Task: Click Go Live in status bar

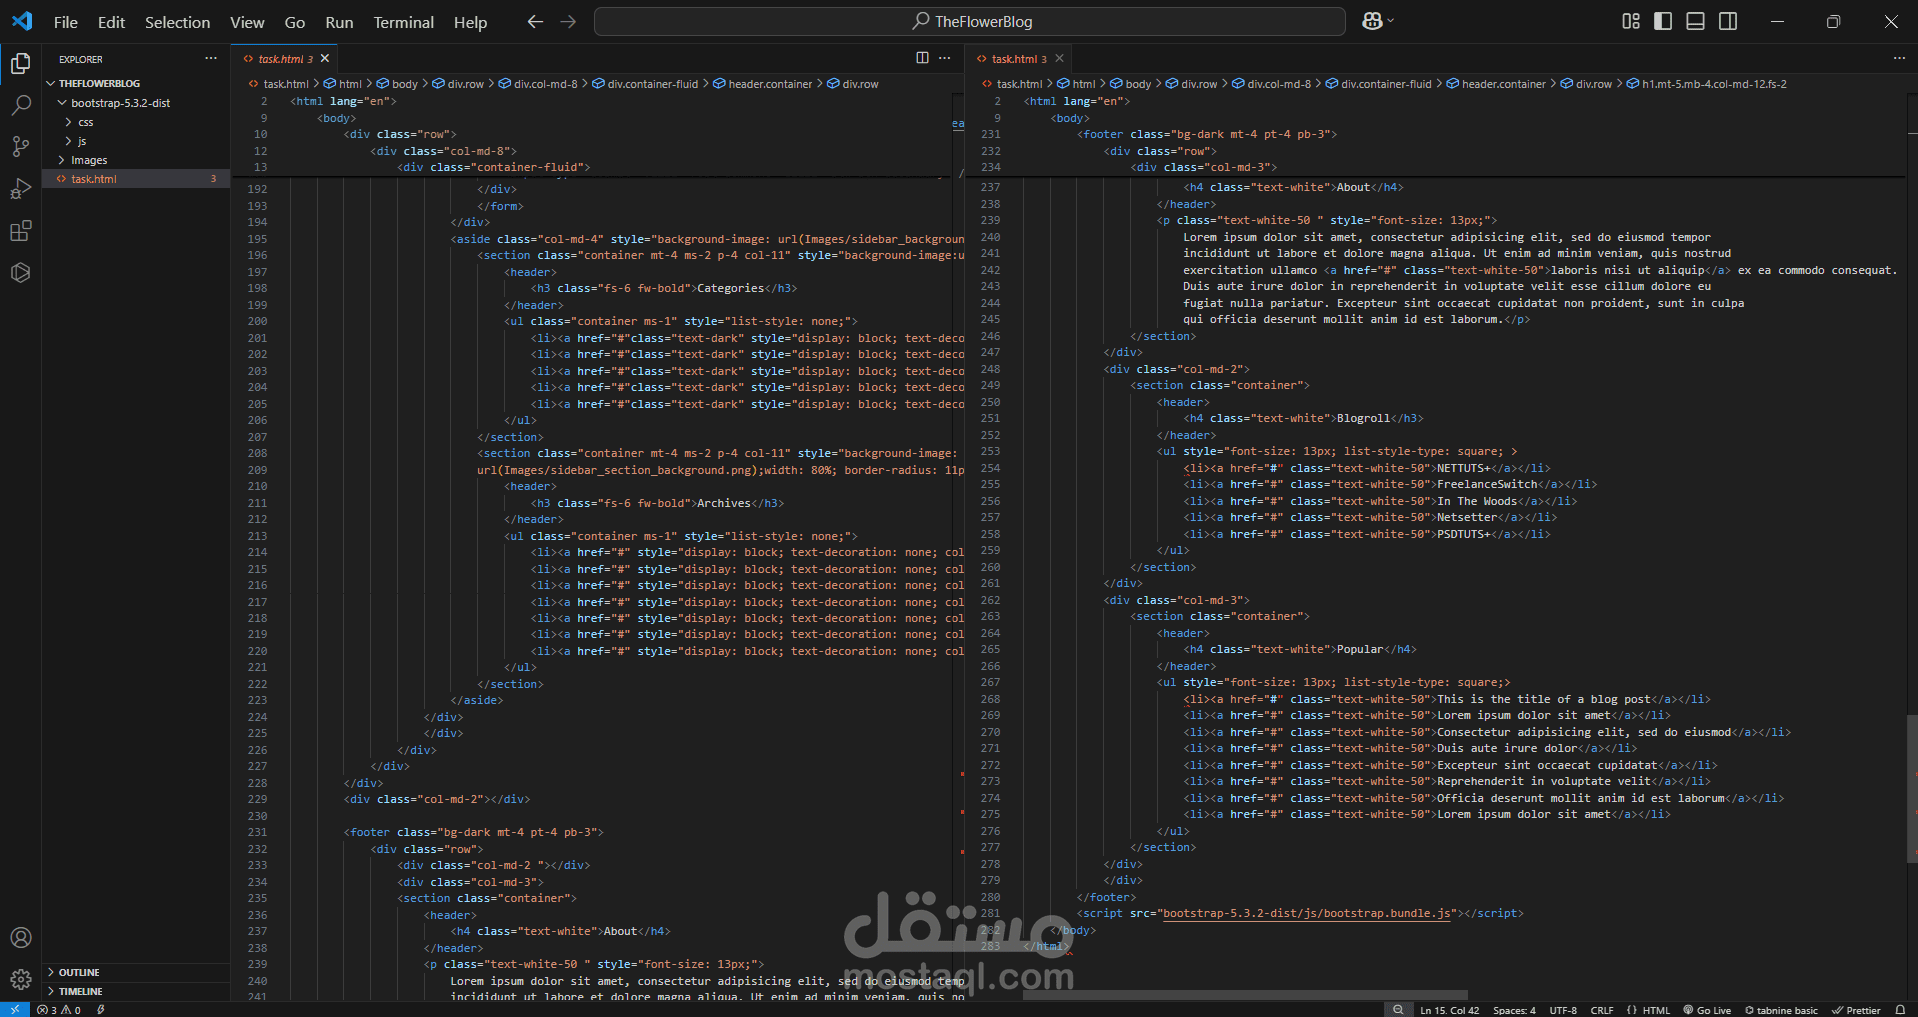Action: click(1707, 1010)
